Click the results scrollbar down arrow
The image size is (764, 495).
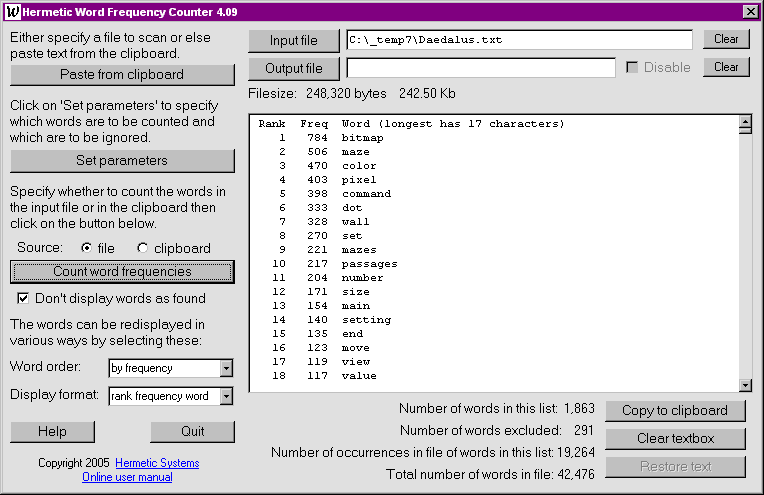coord(745,385)
